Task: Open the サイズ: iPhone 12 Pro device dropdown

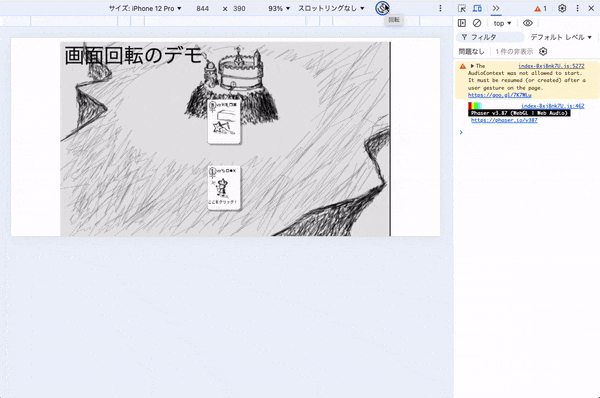Action: pos(145,8)
